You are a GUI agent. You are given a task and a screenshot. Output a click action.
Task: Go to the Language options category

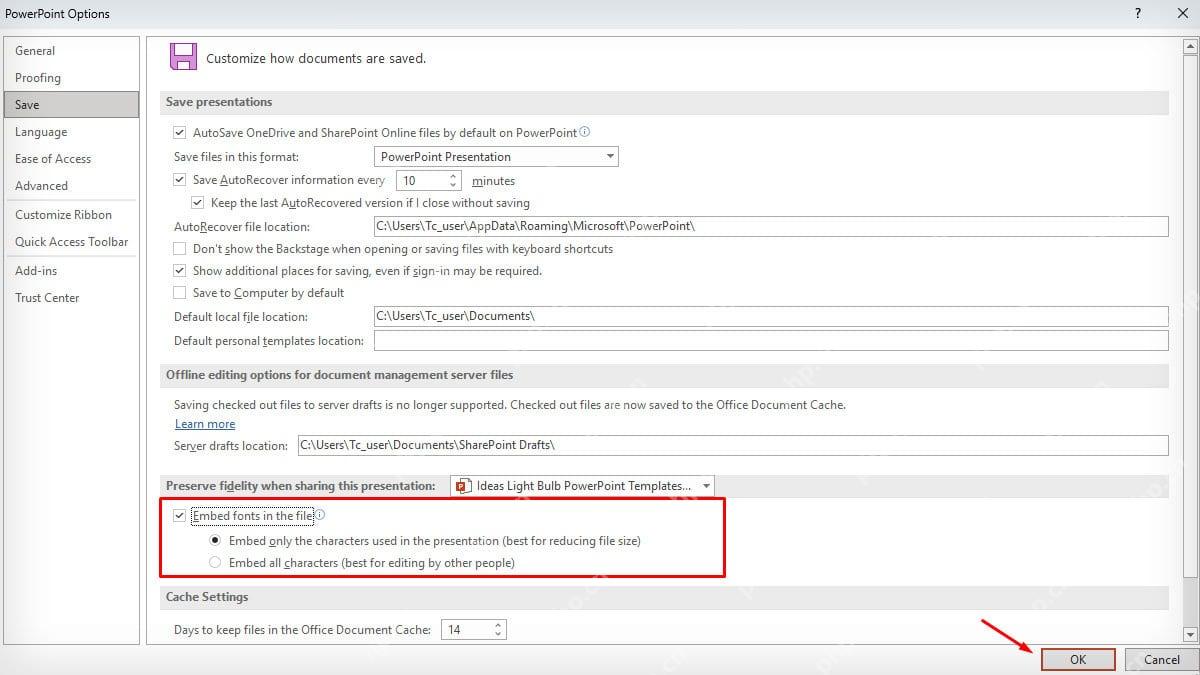pyautogui.click(x=72, y=132)
